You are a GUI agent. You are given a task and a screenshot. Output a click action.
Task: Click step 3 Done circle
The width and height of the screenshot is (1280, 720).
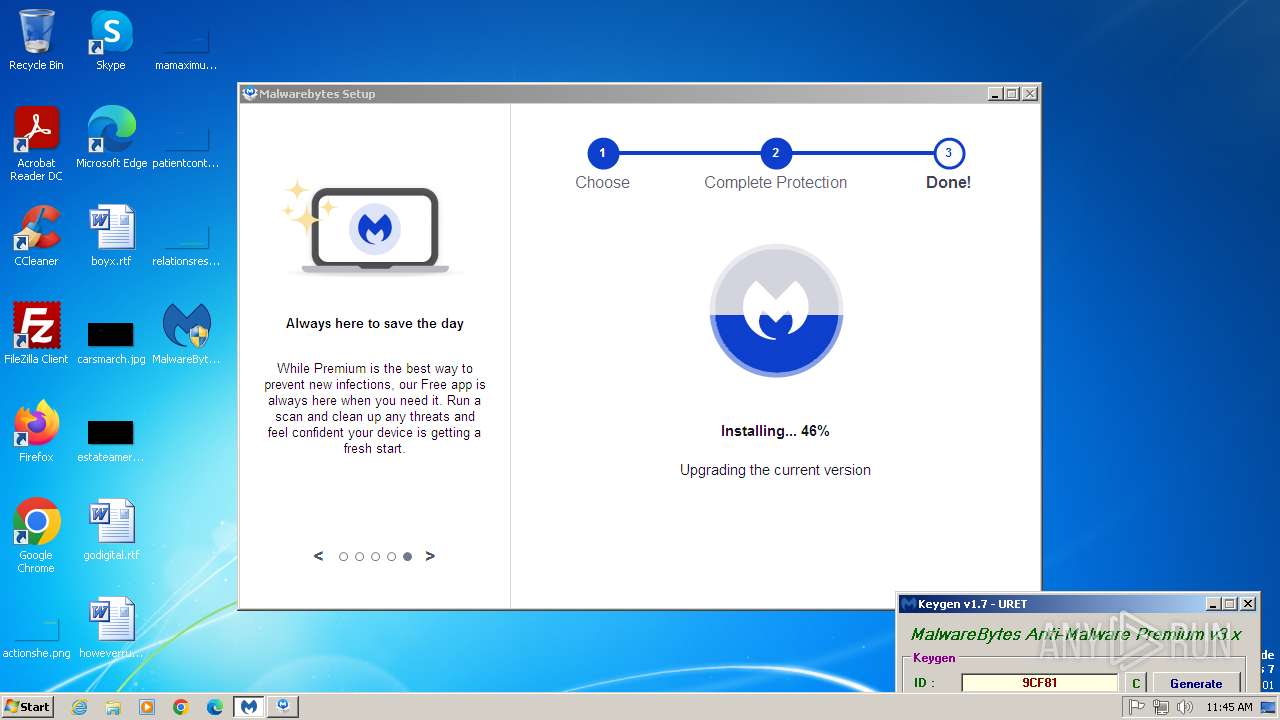(x=948, y=153)
